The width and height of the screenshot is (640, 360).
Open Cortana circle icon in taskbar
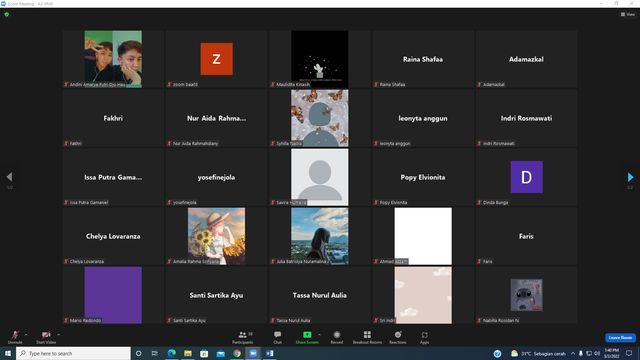pos(138,353)
